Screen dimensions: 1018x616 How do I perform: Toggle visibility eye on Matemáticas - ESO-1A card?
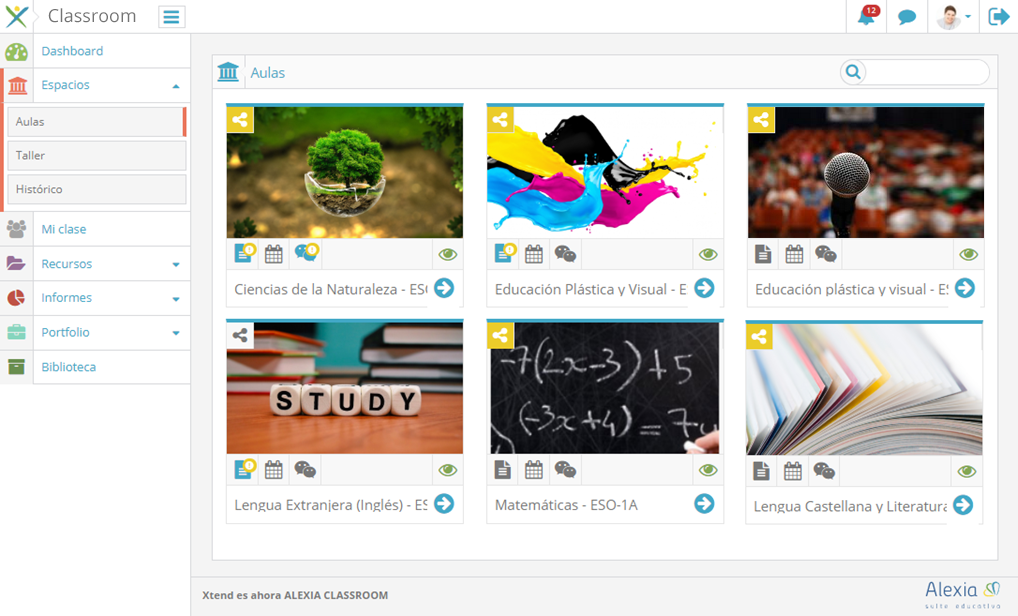pos(708,470)
